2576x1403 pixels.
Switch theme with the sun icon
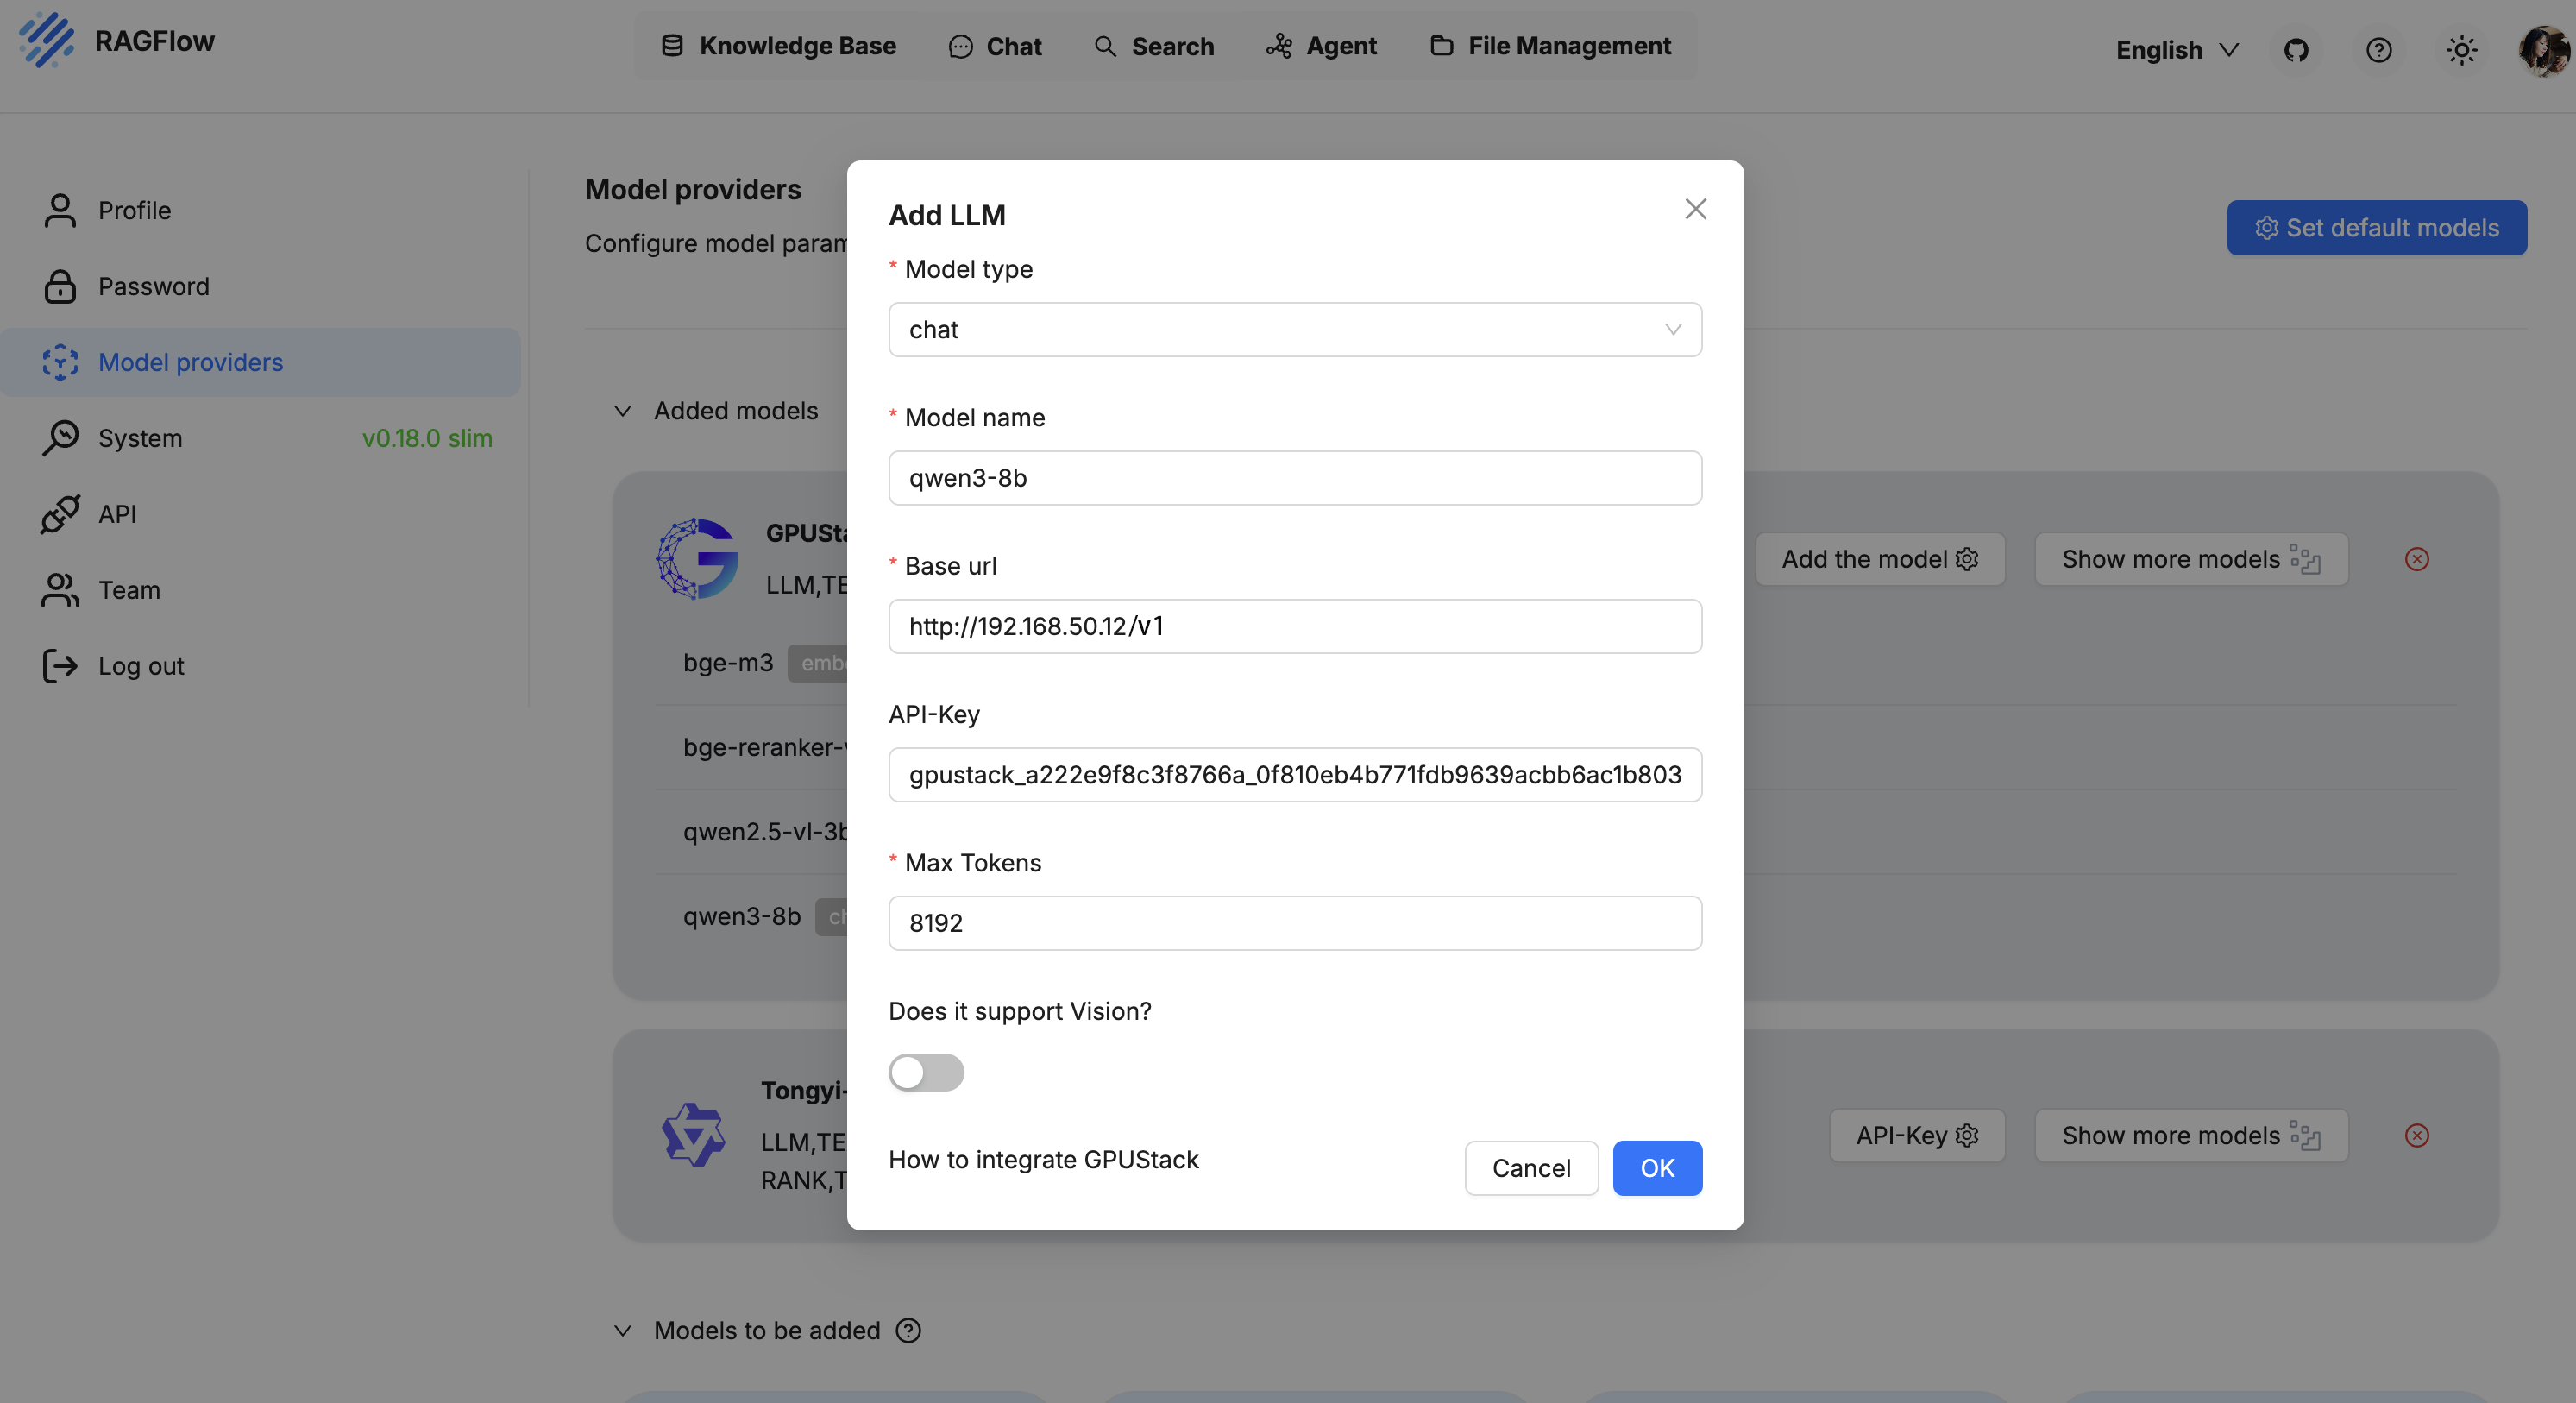coord(2461,50)
